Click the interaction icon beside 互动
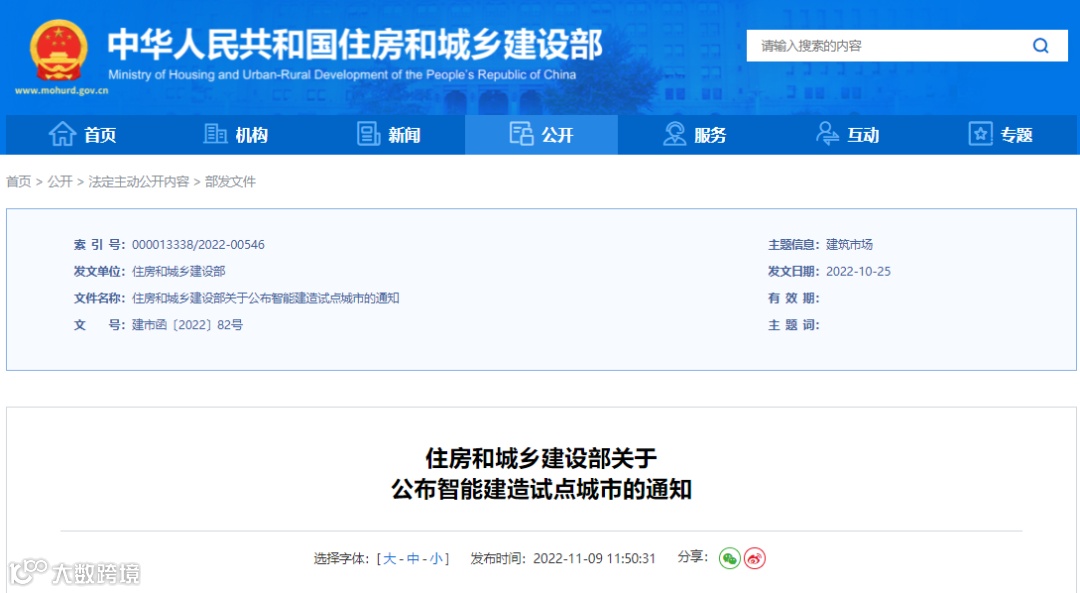The height and width of the screenshot is (593, 1080). click(827, 134)
